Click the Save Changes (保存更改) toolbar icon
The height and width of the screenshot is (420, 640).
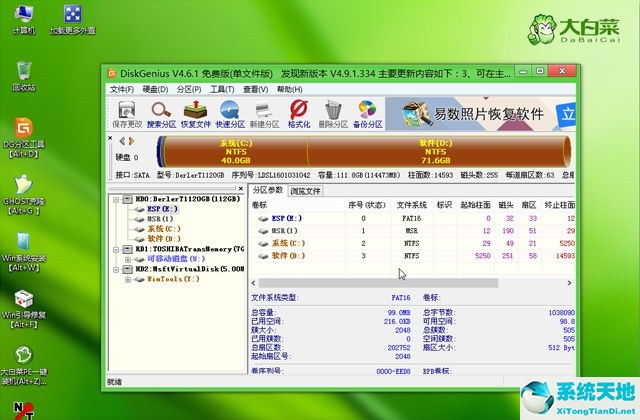[127, 115]
